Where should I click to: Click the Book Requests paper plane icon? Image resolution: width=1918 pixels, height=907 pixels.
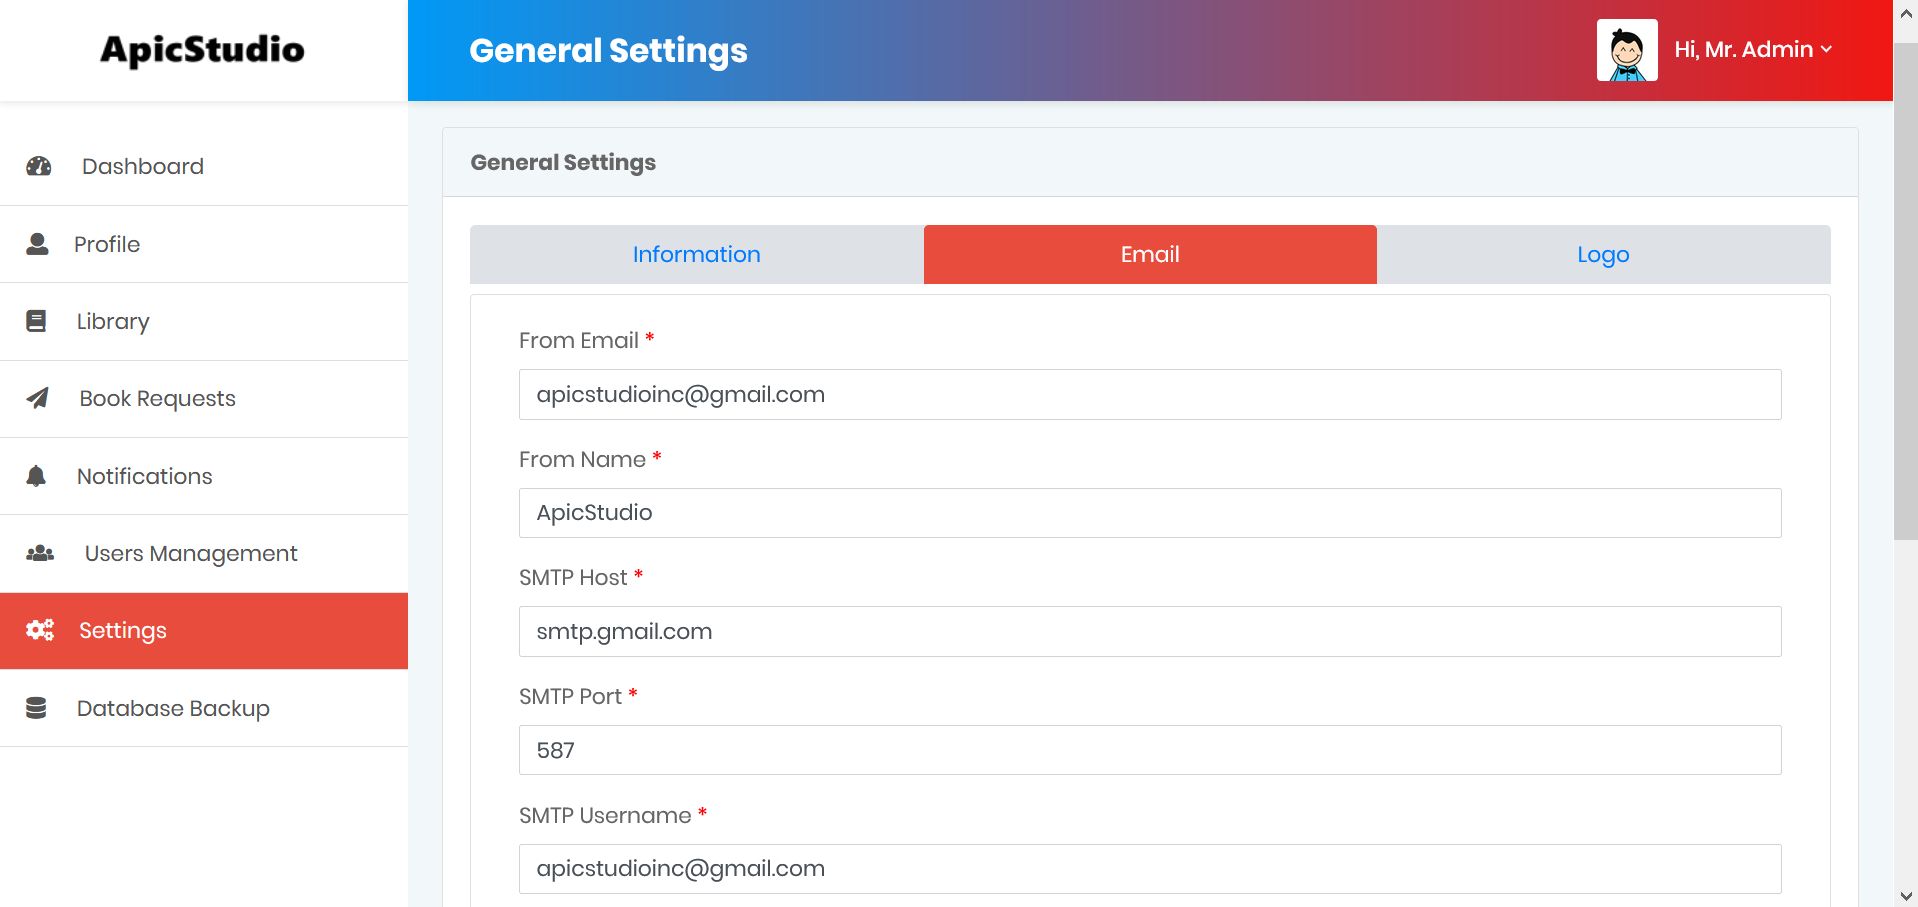click(37, 398)
